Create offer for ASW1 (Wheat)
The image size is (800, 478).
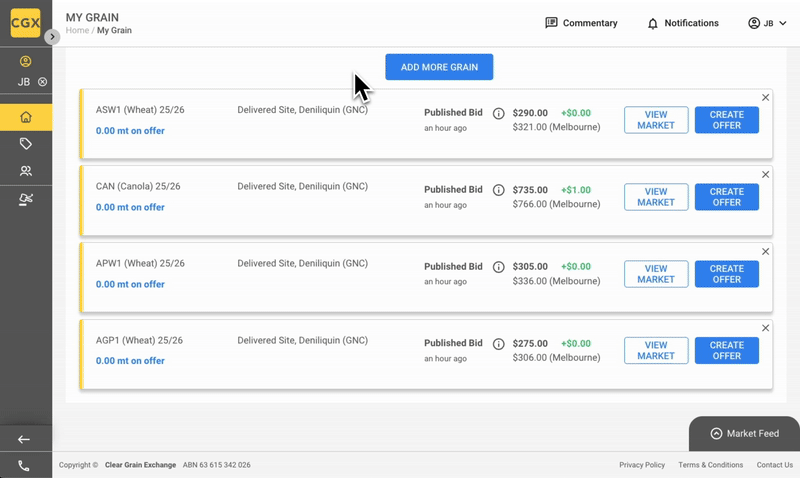727,120
